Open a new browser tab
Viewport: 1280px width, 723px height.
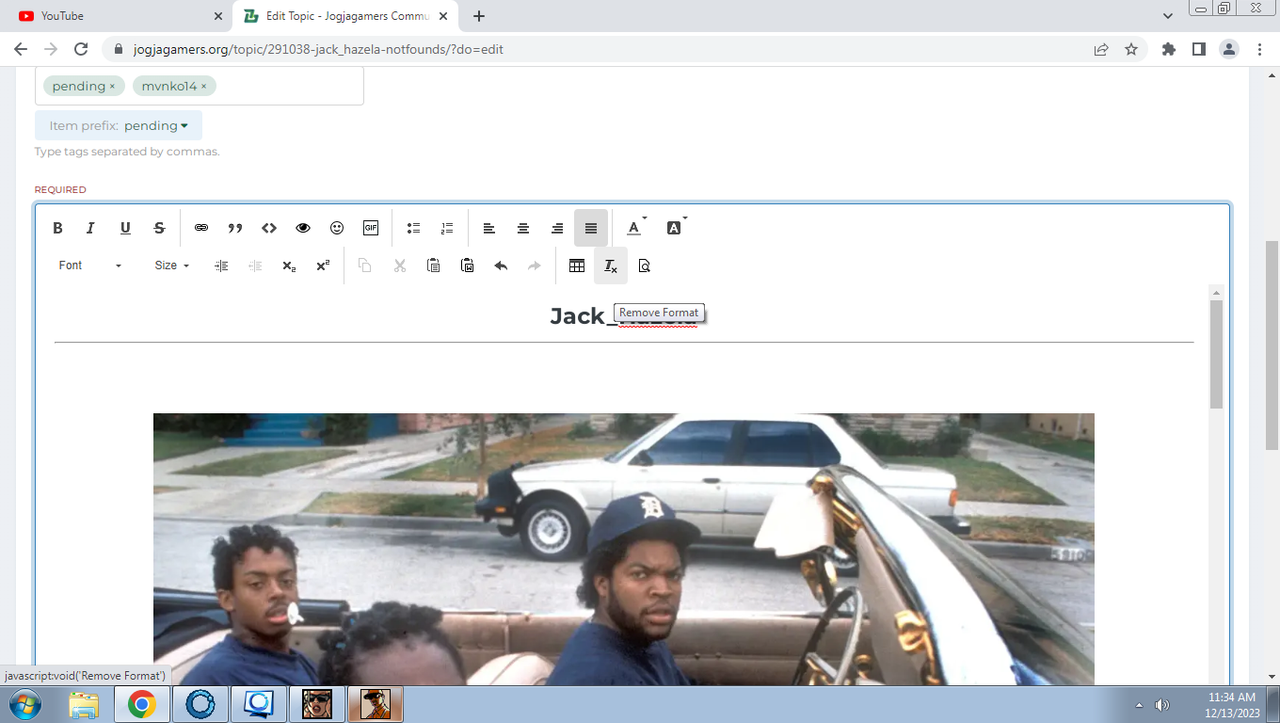(x=479, y=16)
